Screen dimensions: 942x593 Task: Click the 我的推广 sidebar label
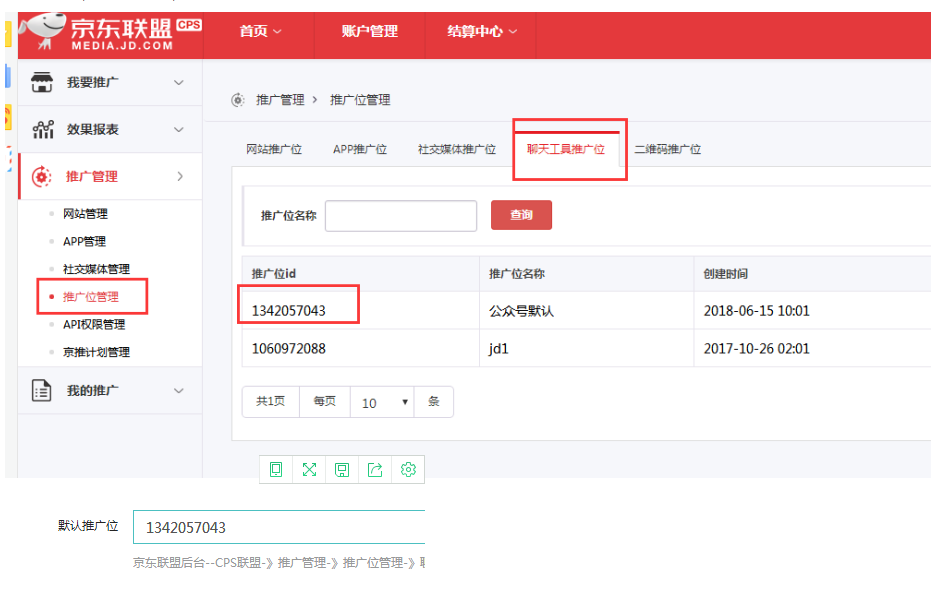click(93, 391)
